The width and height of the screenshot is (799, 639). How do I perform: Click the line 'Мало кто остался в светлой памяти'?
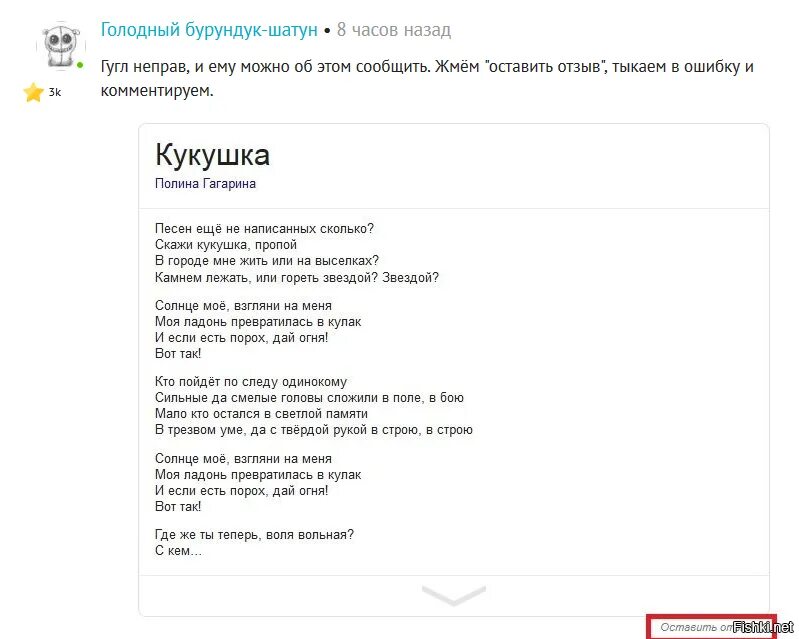click(261, 413)
